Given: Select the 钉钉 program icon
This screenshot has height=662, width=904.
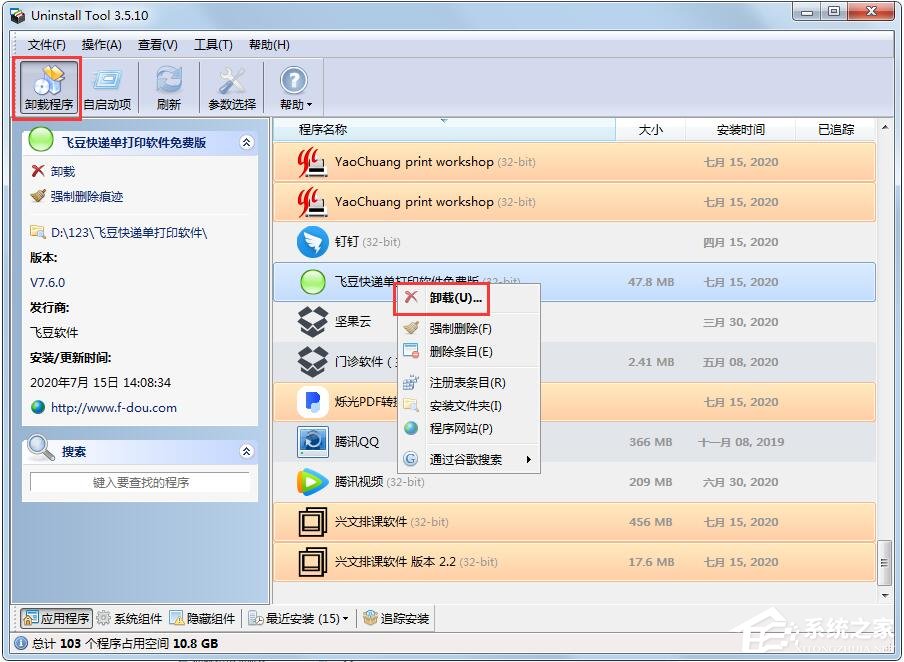Looking at the screenshot, I should pos(312,242).
